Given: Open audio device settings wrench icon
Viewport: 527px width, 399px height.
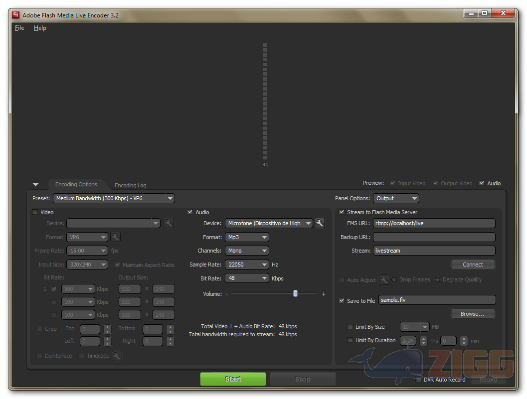Looking at the screenshot, I should click(320, 223).
